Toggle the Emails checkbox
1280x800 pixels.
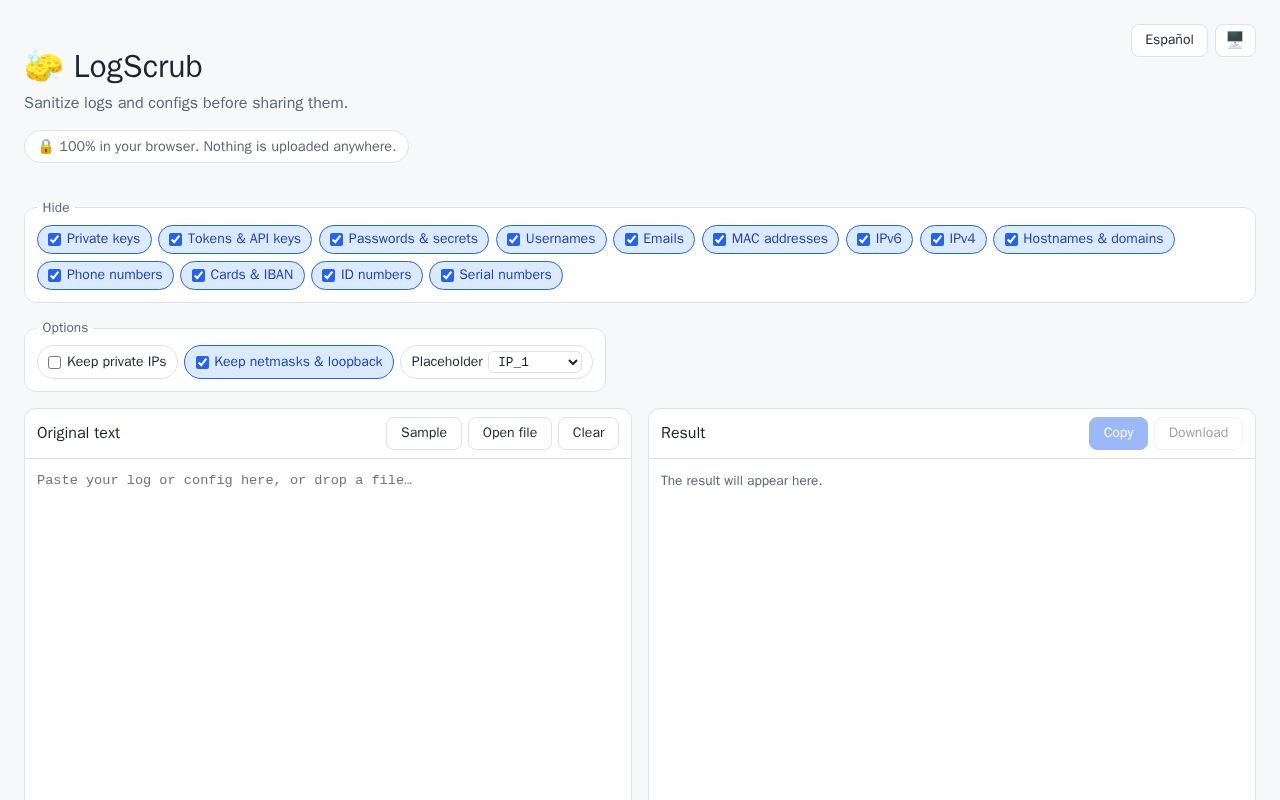click(631, 240)
